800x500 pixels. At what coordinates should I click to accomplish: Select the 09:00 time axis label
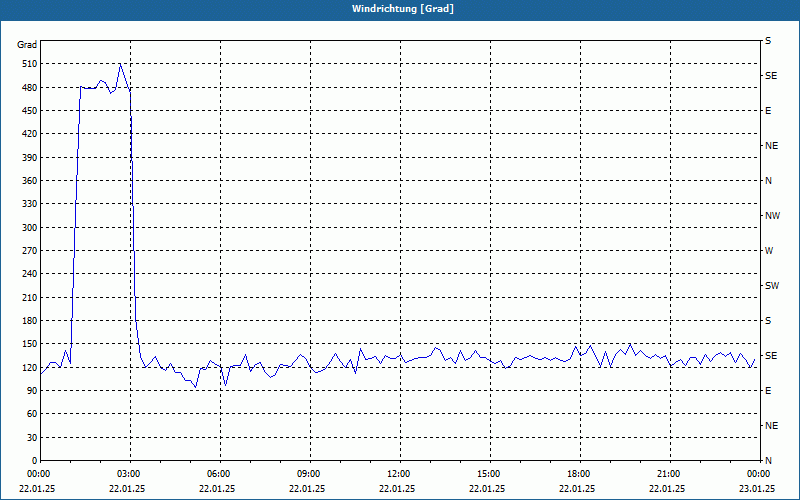point(307,474)
